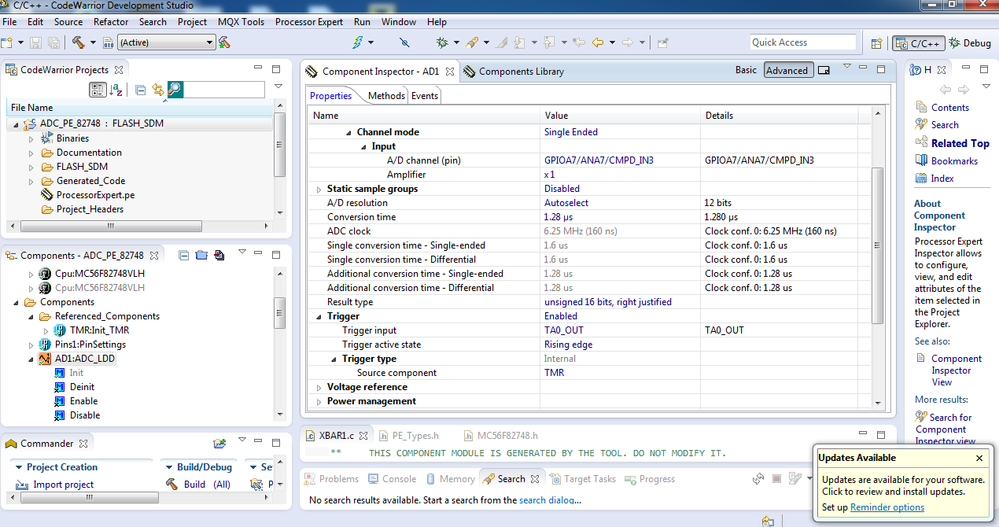Switch inspector to Advanced view mode
The width and height of the screenshot is (999, 527).
click(x=786, y=70)
